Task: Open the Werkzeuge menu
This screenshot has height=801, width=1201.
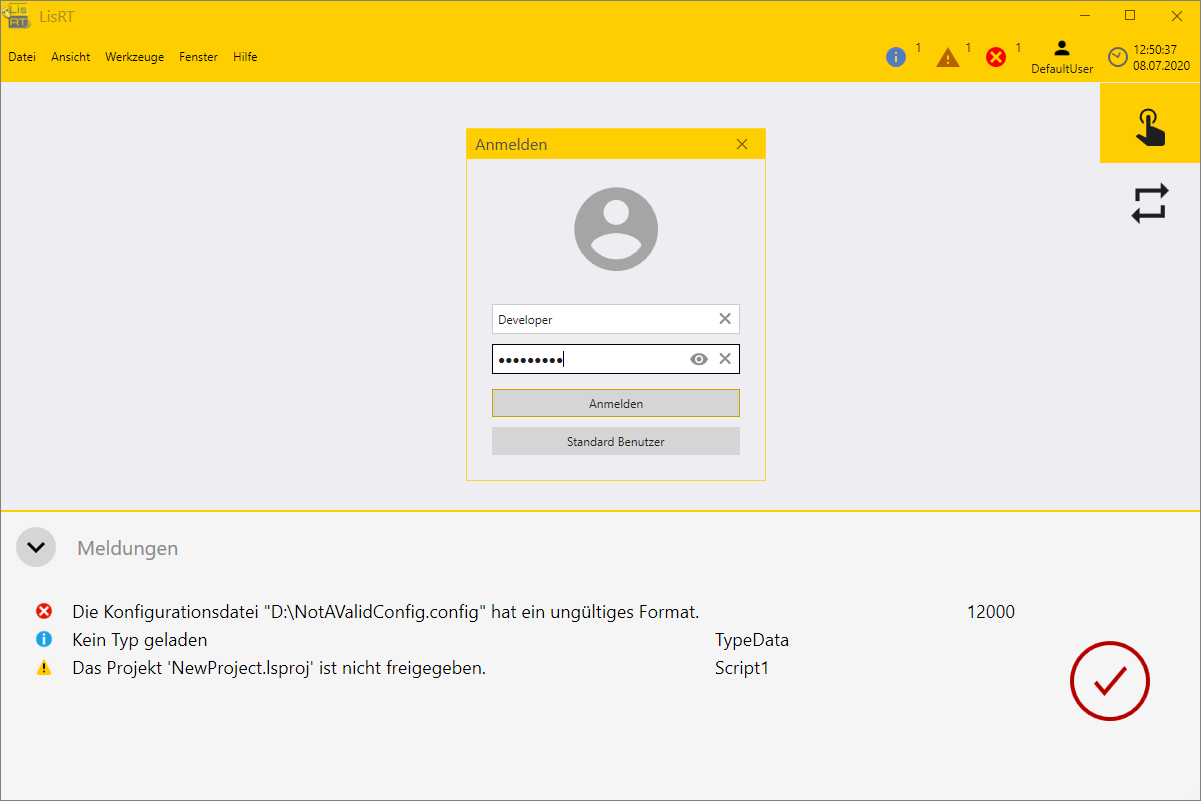Action: coord(134,57)
